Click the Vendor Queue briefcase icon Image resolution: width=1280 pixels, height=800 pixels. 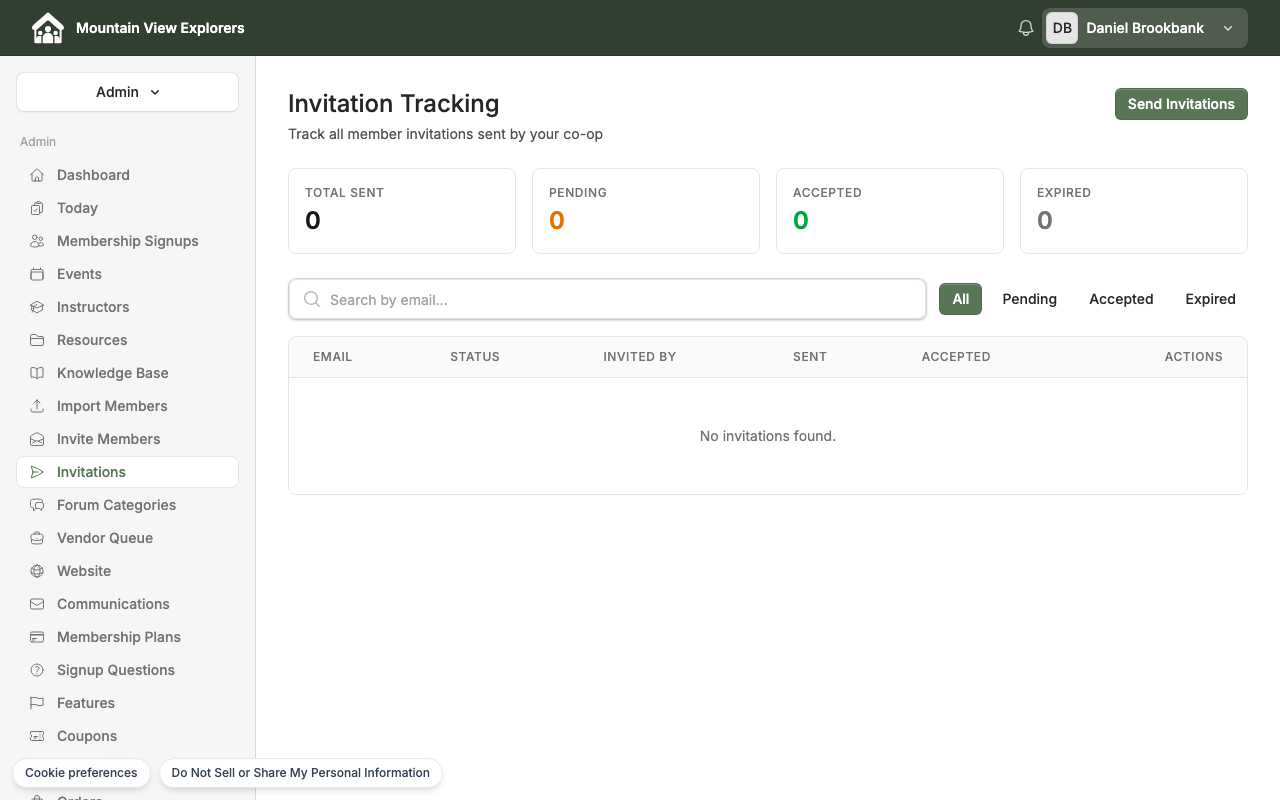[x=37, y=538]
